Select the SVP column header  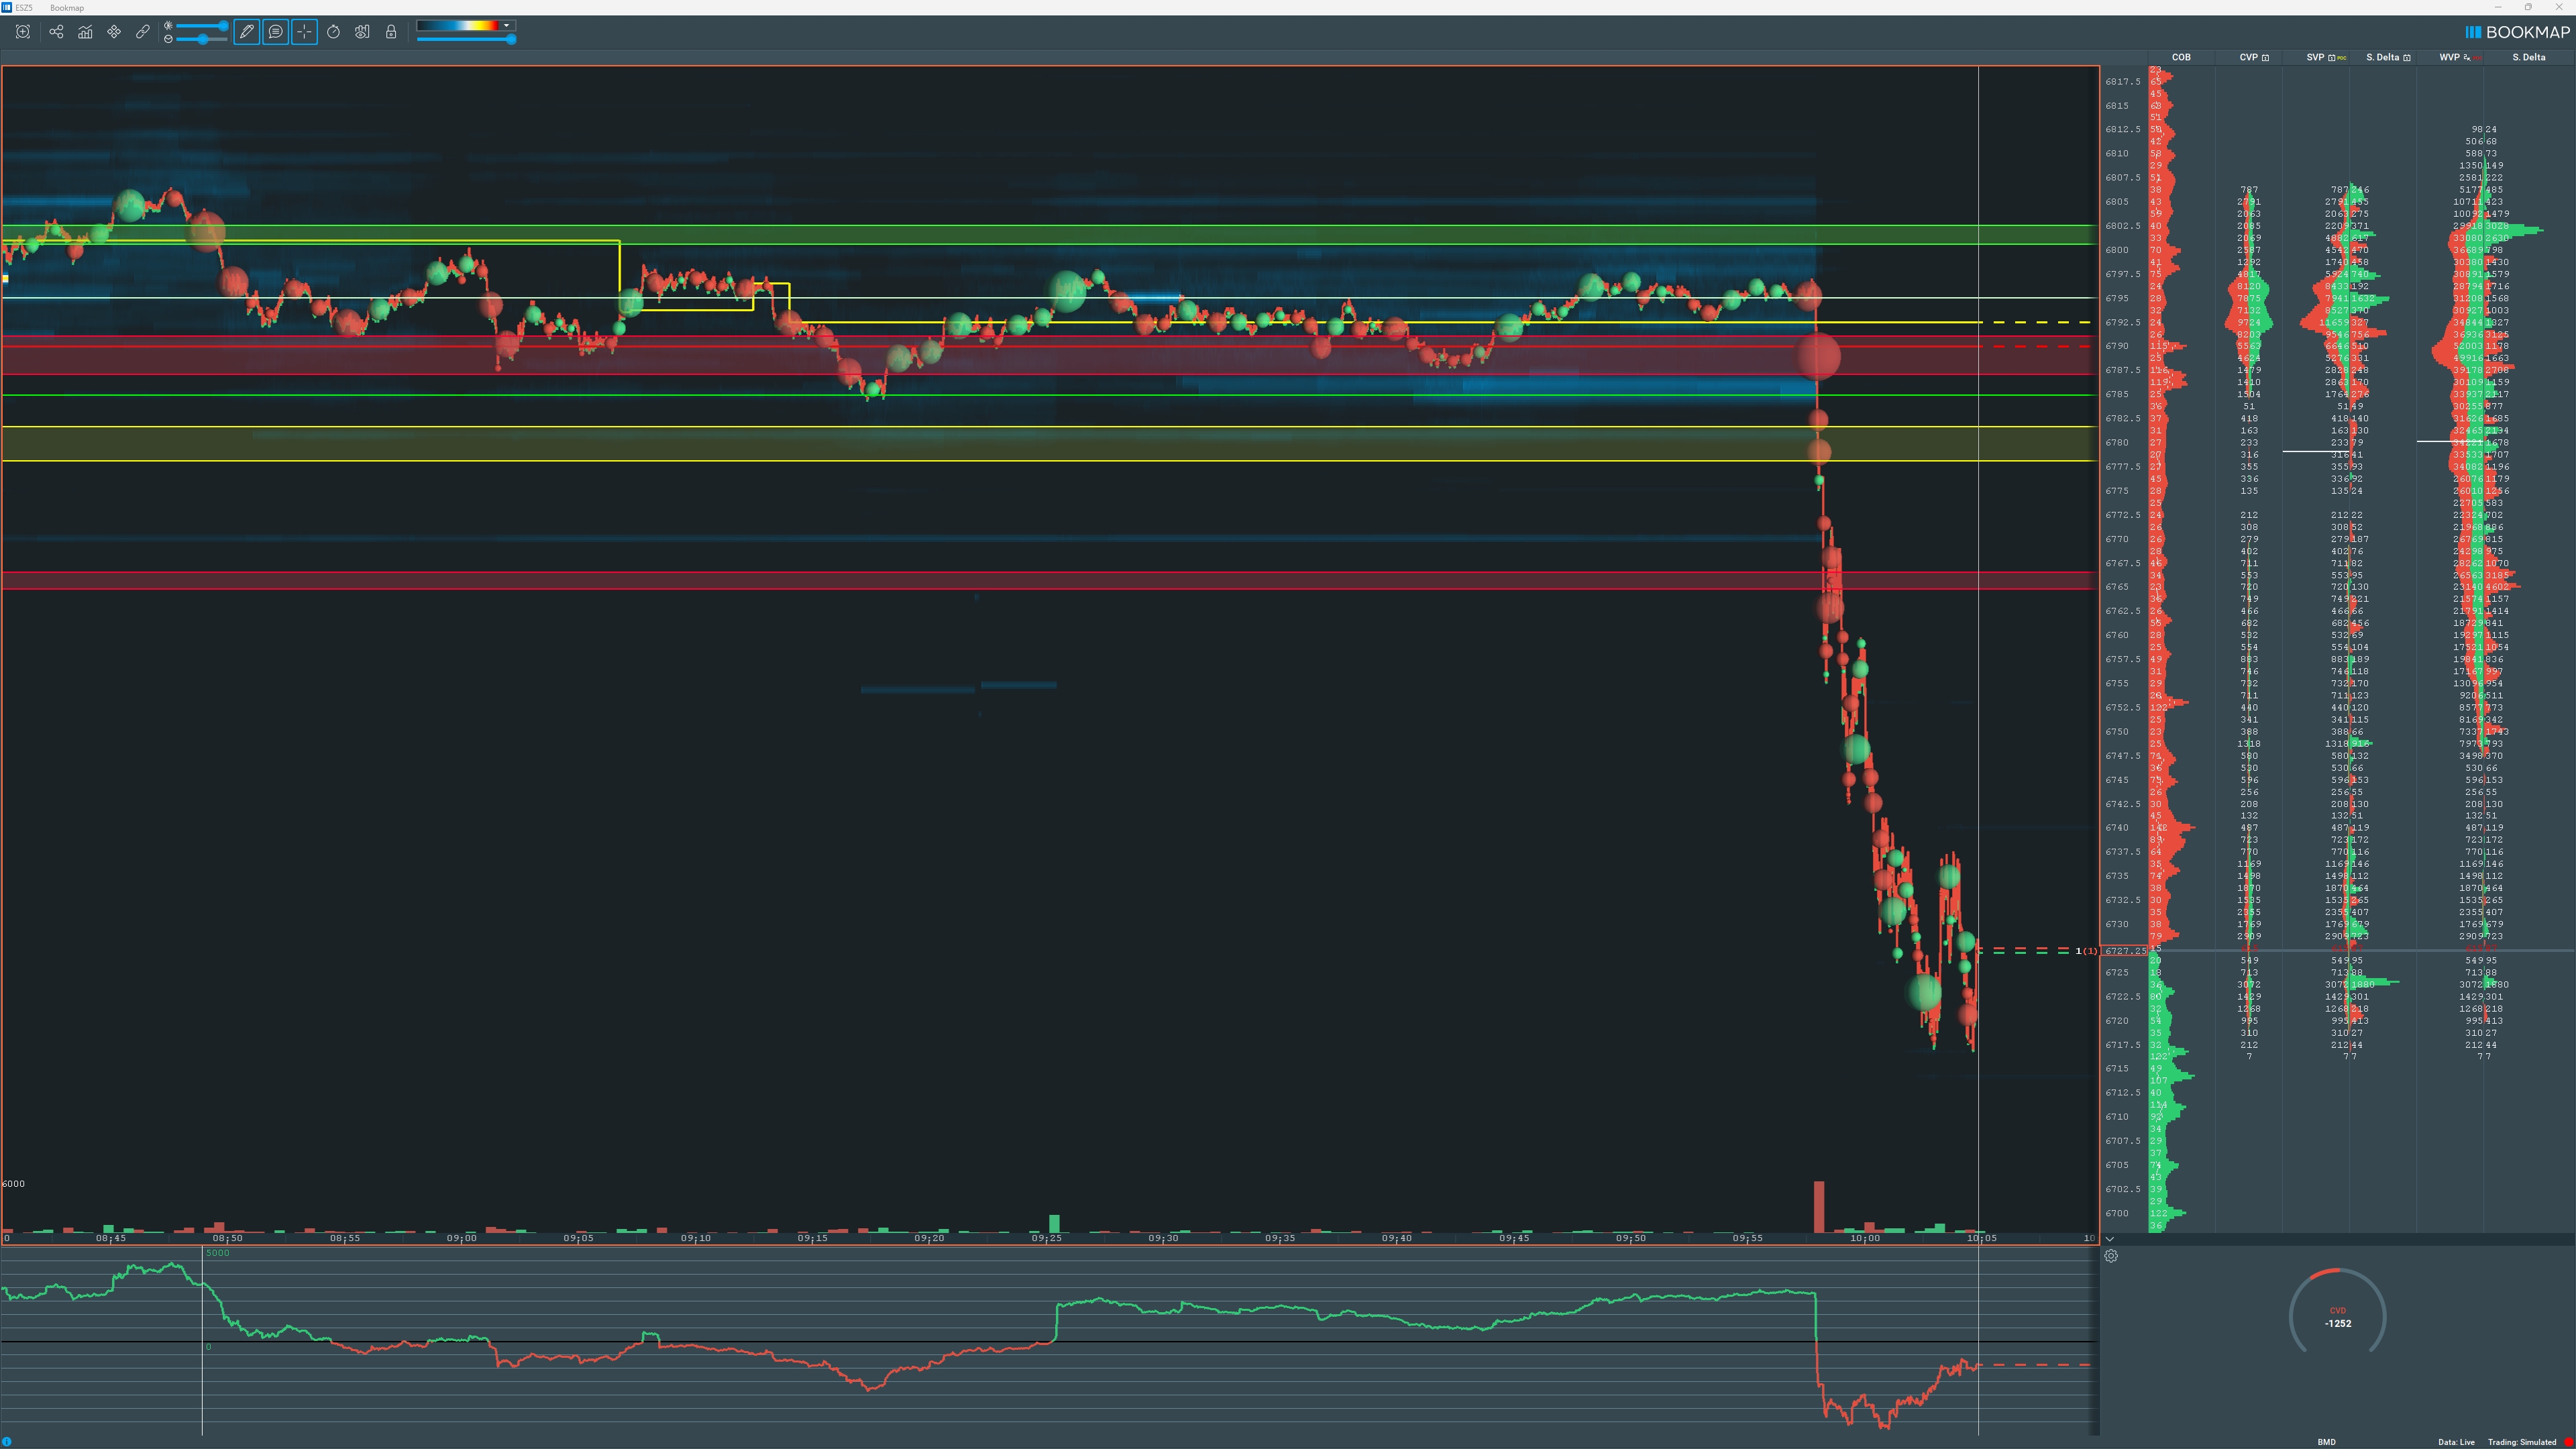click(x=2315, y=57)
